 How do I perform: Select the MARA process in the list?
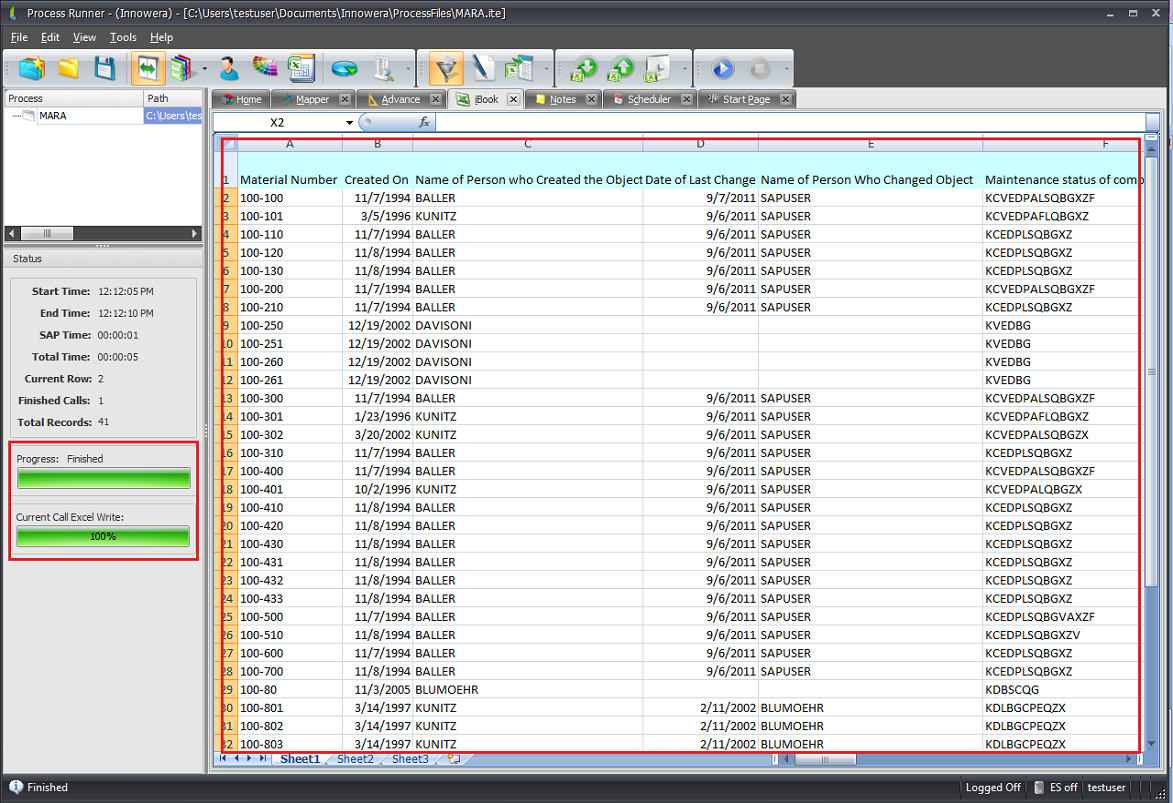point(53,116)
